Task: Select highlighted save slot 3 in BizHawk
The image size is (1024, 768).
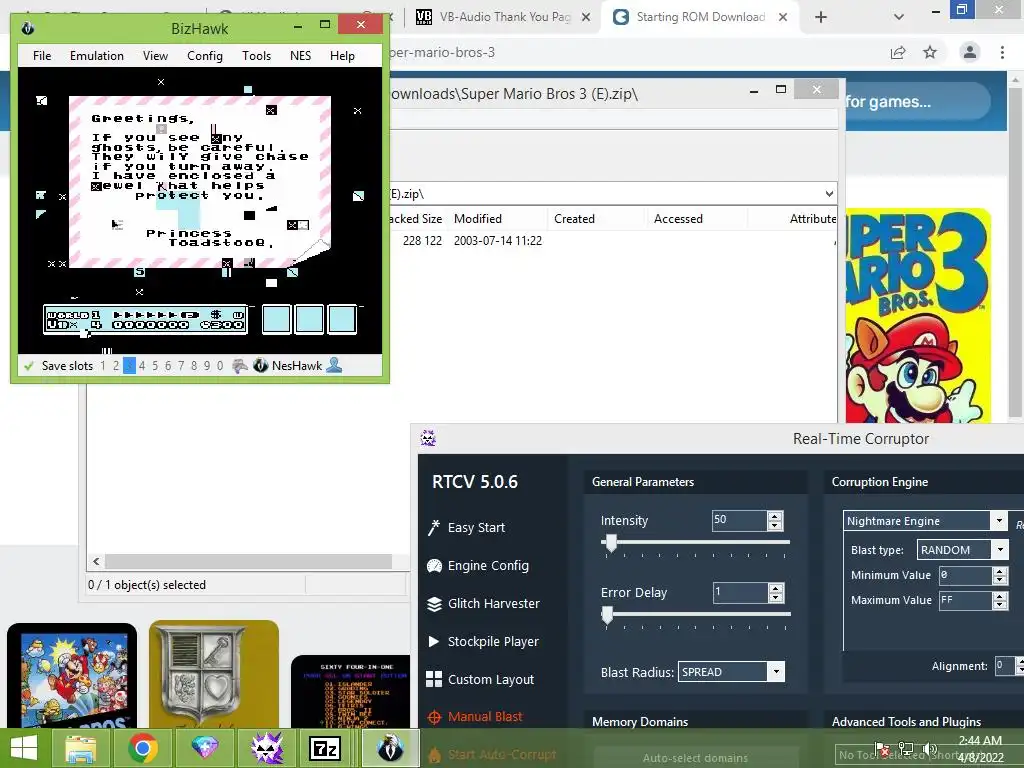Action: pos(129,366)
